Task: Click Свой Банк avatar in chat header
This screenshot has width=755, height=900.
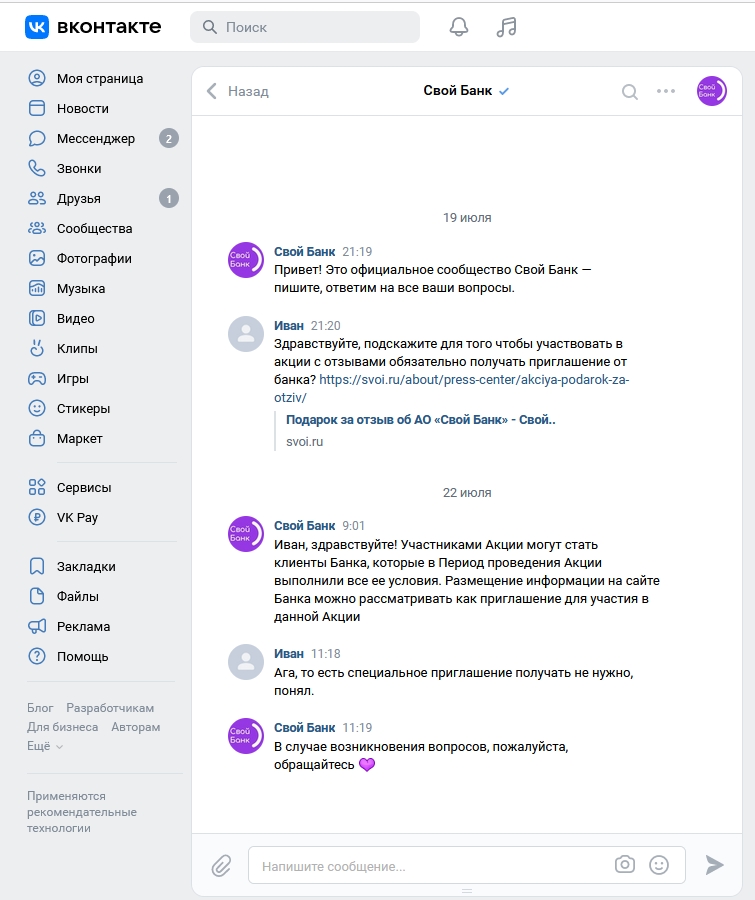Action: tap(712, 91)
